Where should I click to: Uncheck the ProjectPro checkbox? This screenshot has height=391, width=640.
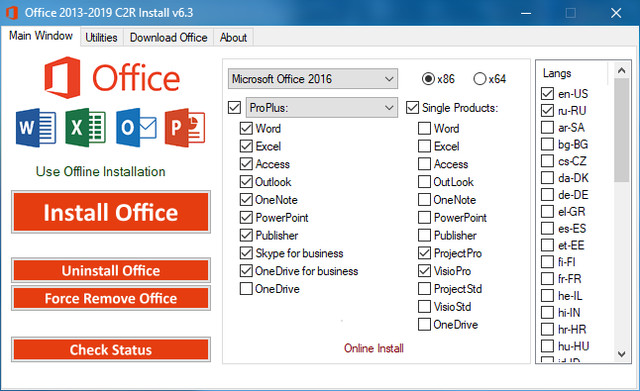click(x=424, y=253)
